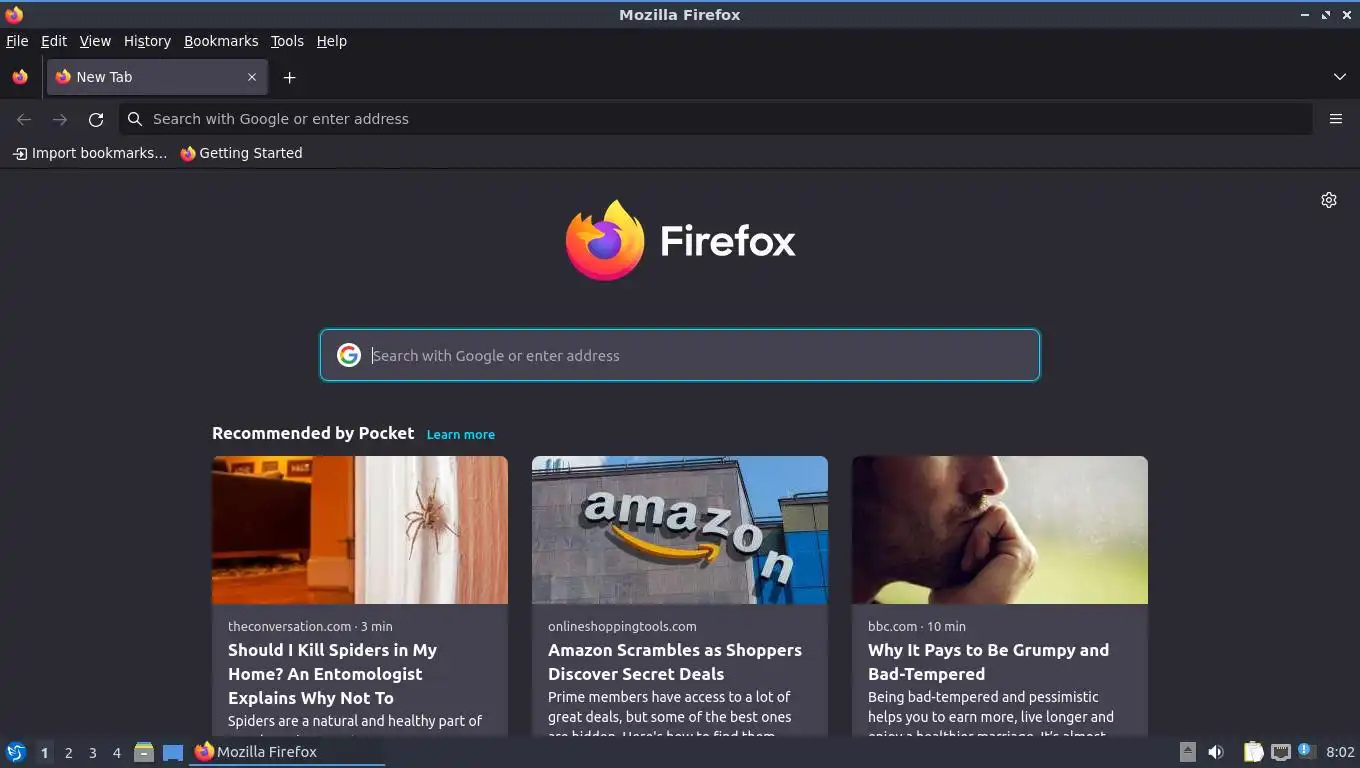Switch to workspace 2
Screen dimensions: 1360x768
[x=68, y=752]
